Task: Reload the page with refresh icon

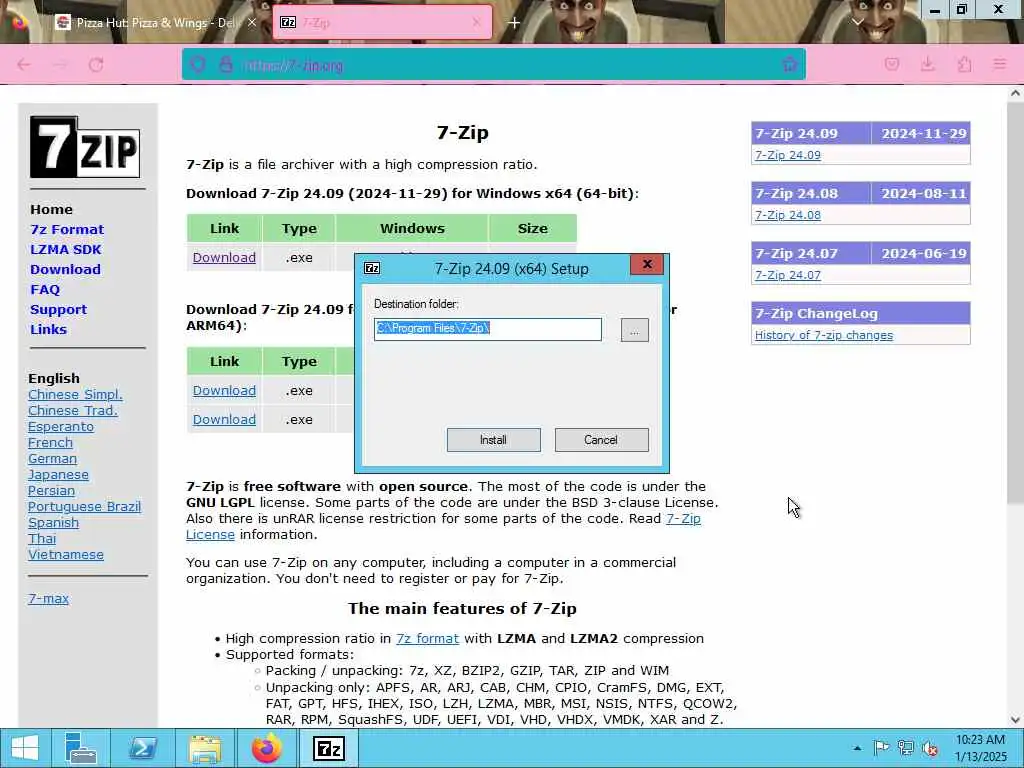Action: click(97, 65)
